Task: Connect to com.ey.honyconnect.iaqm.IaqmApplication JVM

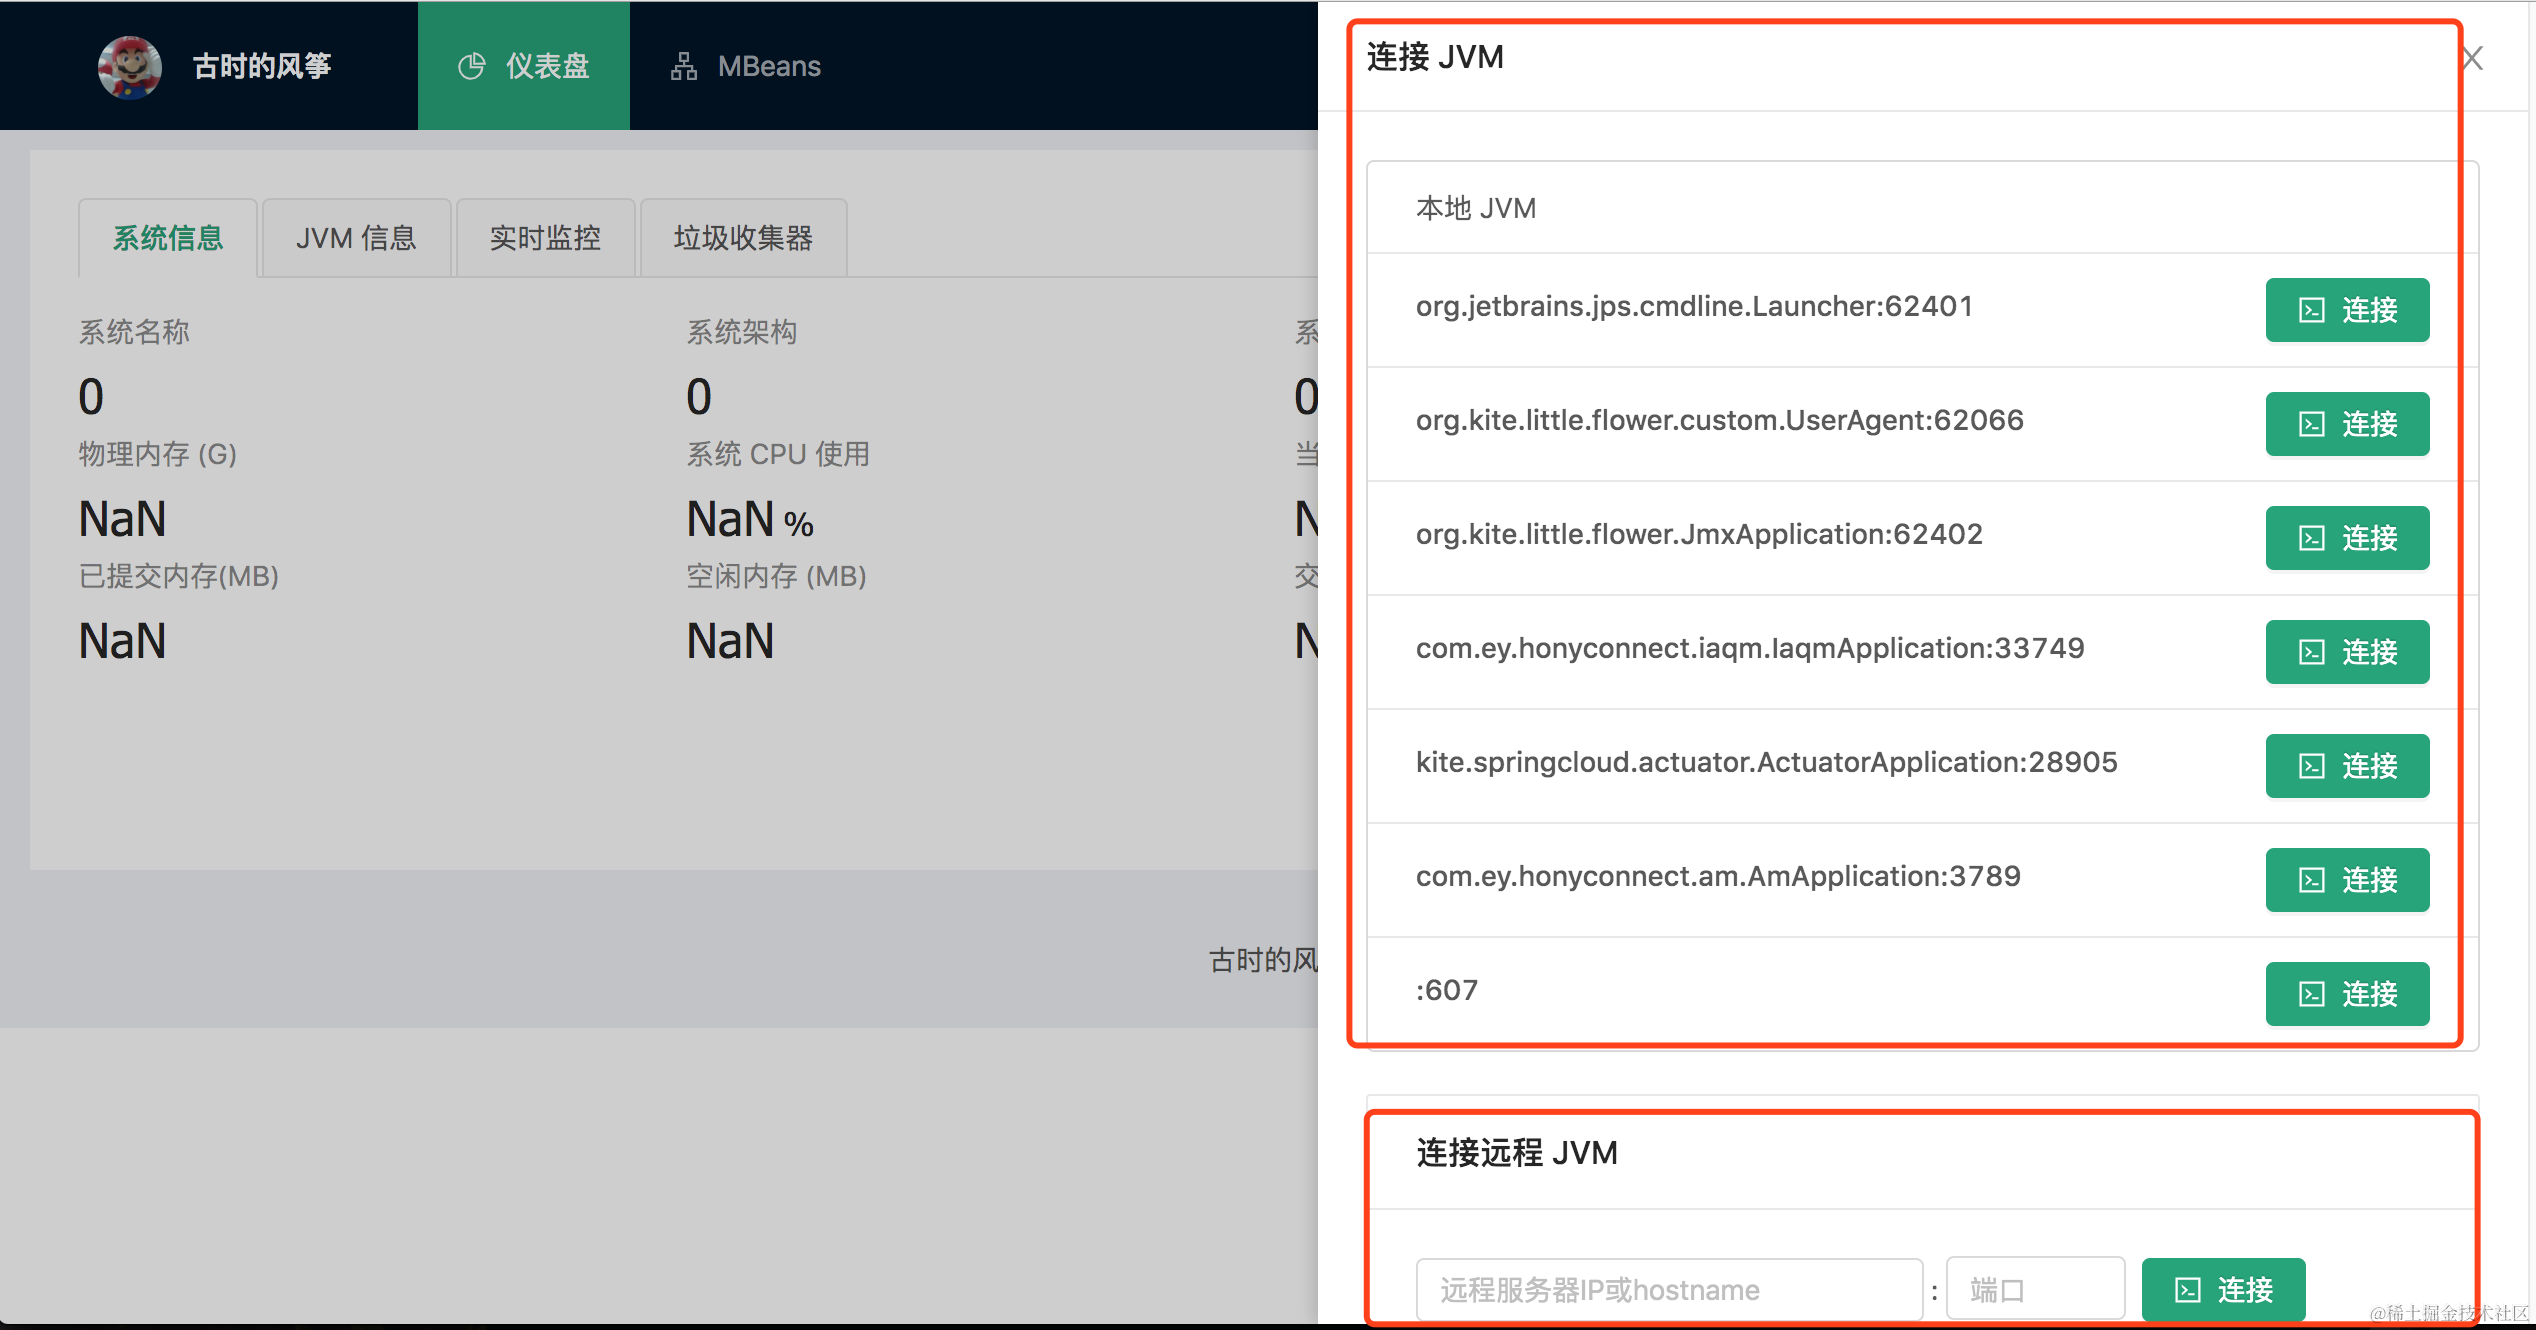Action: 2346,652
